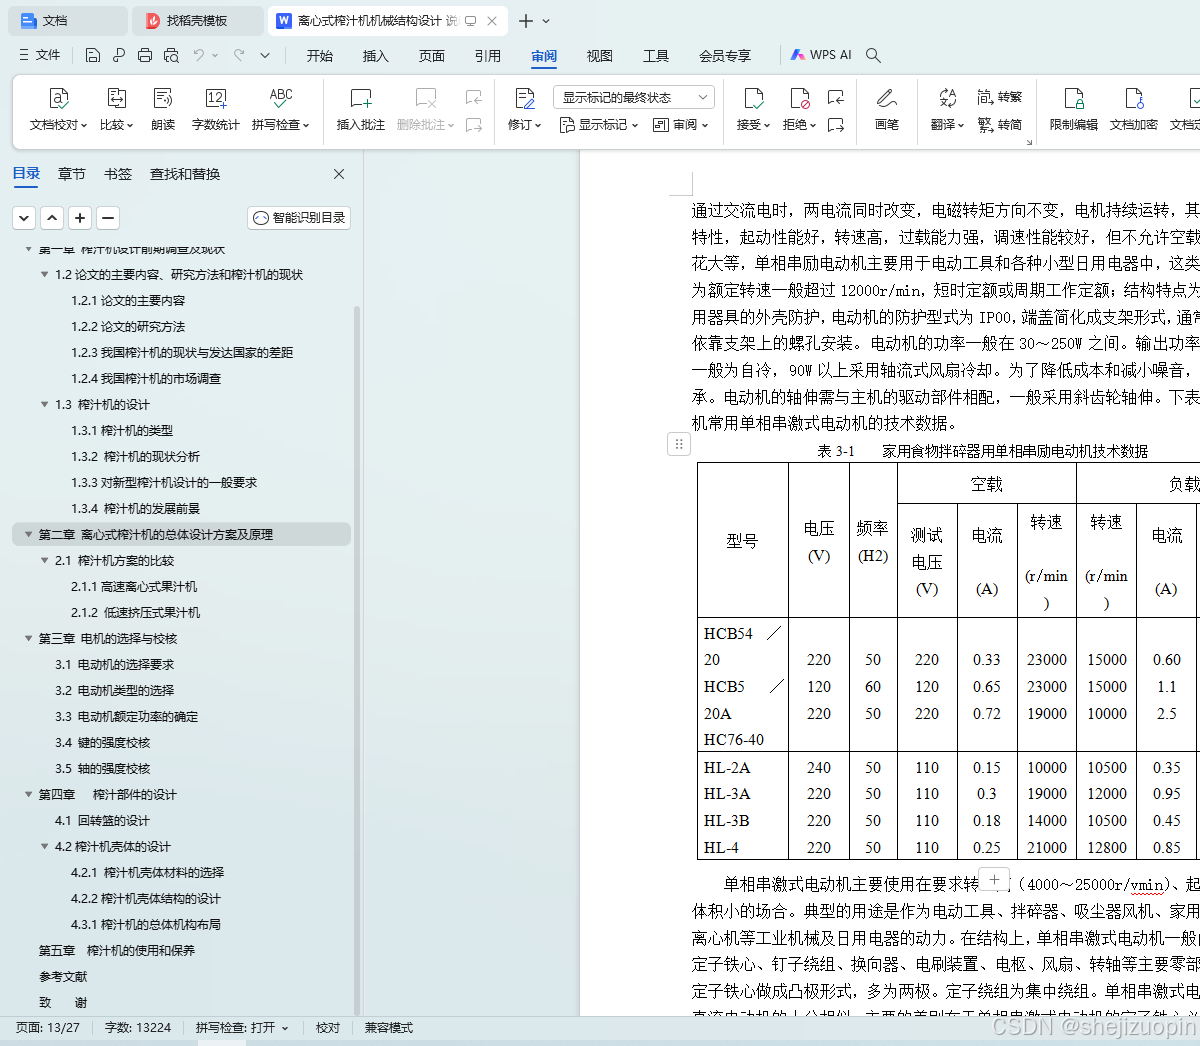The width and height of the screenshot is (1200, 1046).
Task: Open the 修订 track changes tool
Action: pos(524,108)
